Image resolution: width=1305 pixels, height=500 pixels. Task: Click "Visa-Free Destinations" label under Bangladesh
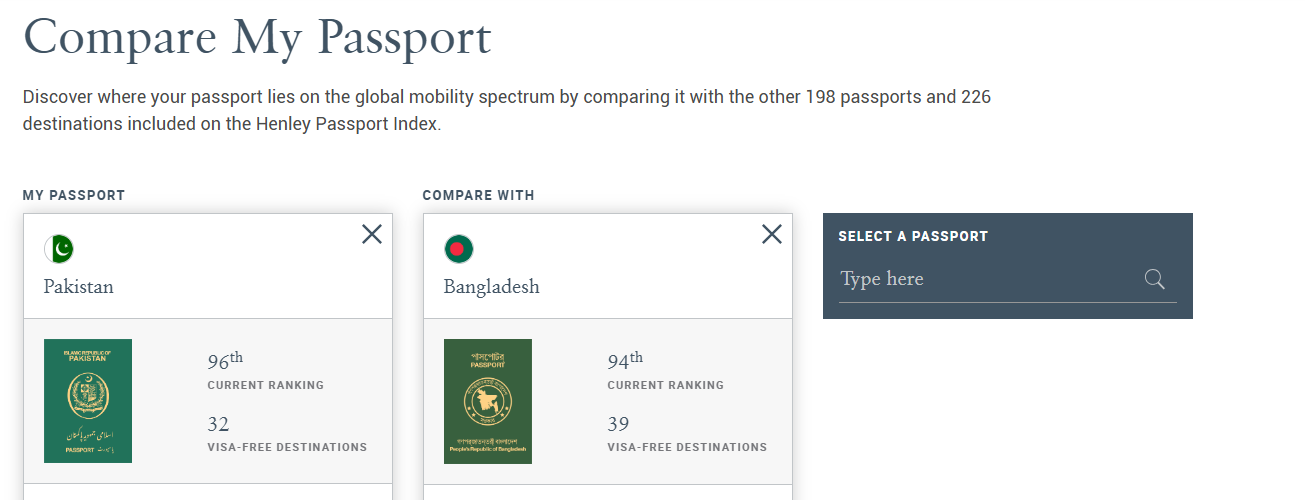tap(687, 447)
